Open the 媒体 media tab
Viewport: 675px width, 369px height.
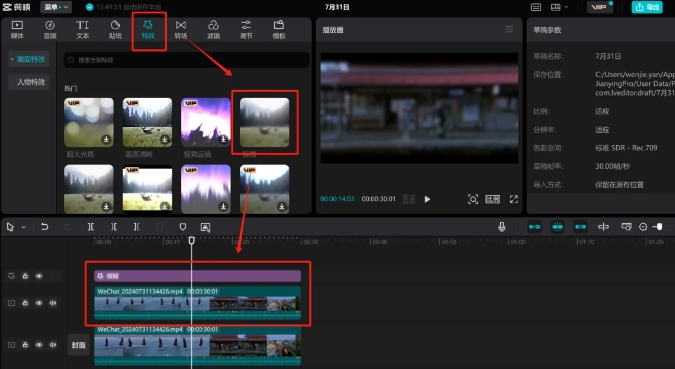[x=17, y=30]
